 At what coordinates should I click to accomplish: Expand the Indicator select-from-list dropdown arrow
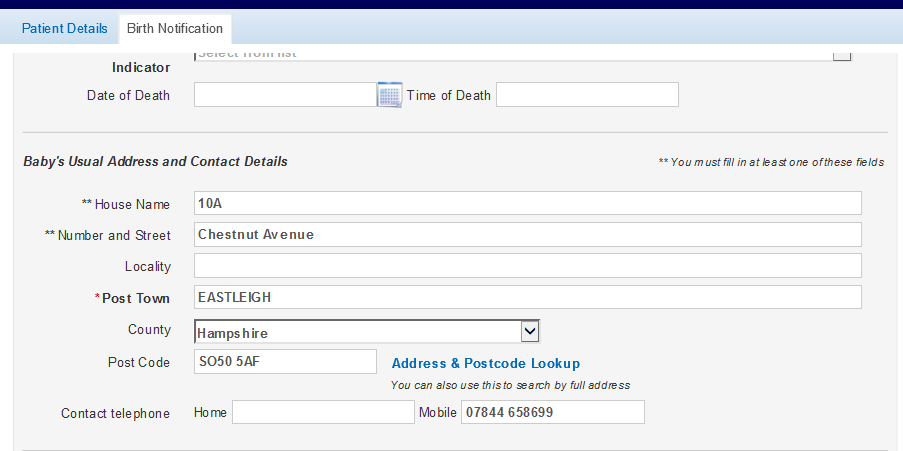pos(842,56)
